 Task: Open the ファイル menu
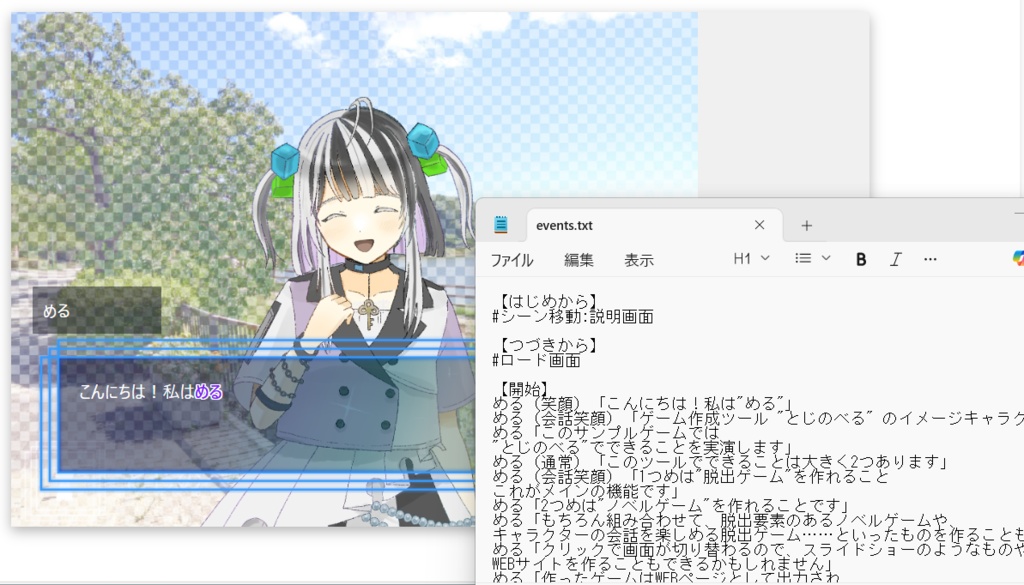(511, 259)
